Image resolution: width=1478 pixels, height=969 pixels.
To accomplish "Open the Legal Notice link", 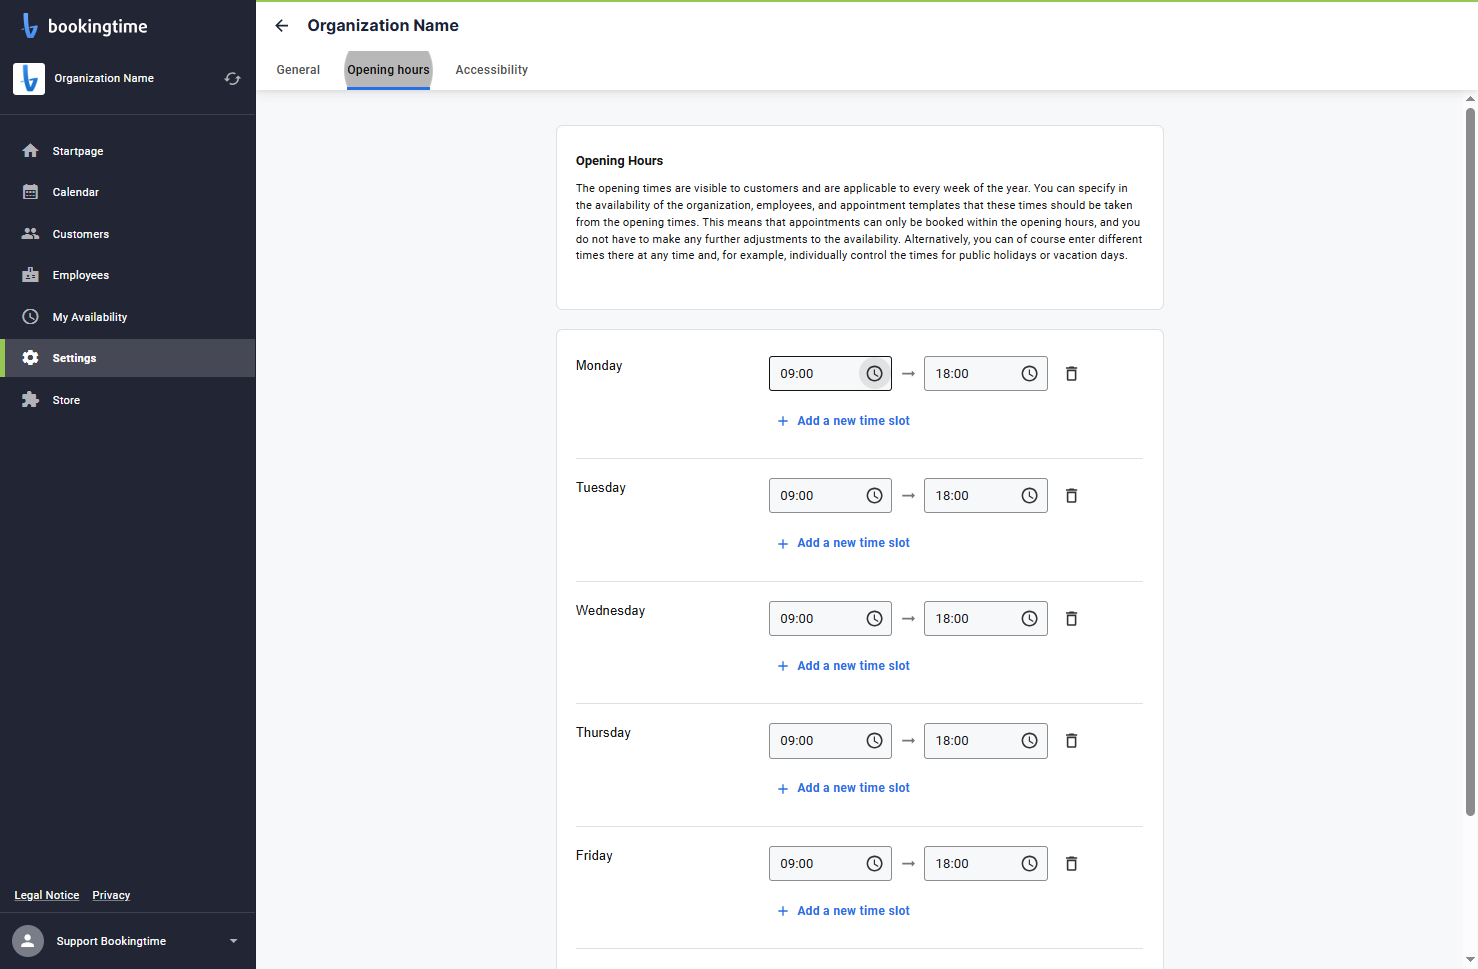I will 47,895.
